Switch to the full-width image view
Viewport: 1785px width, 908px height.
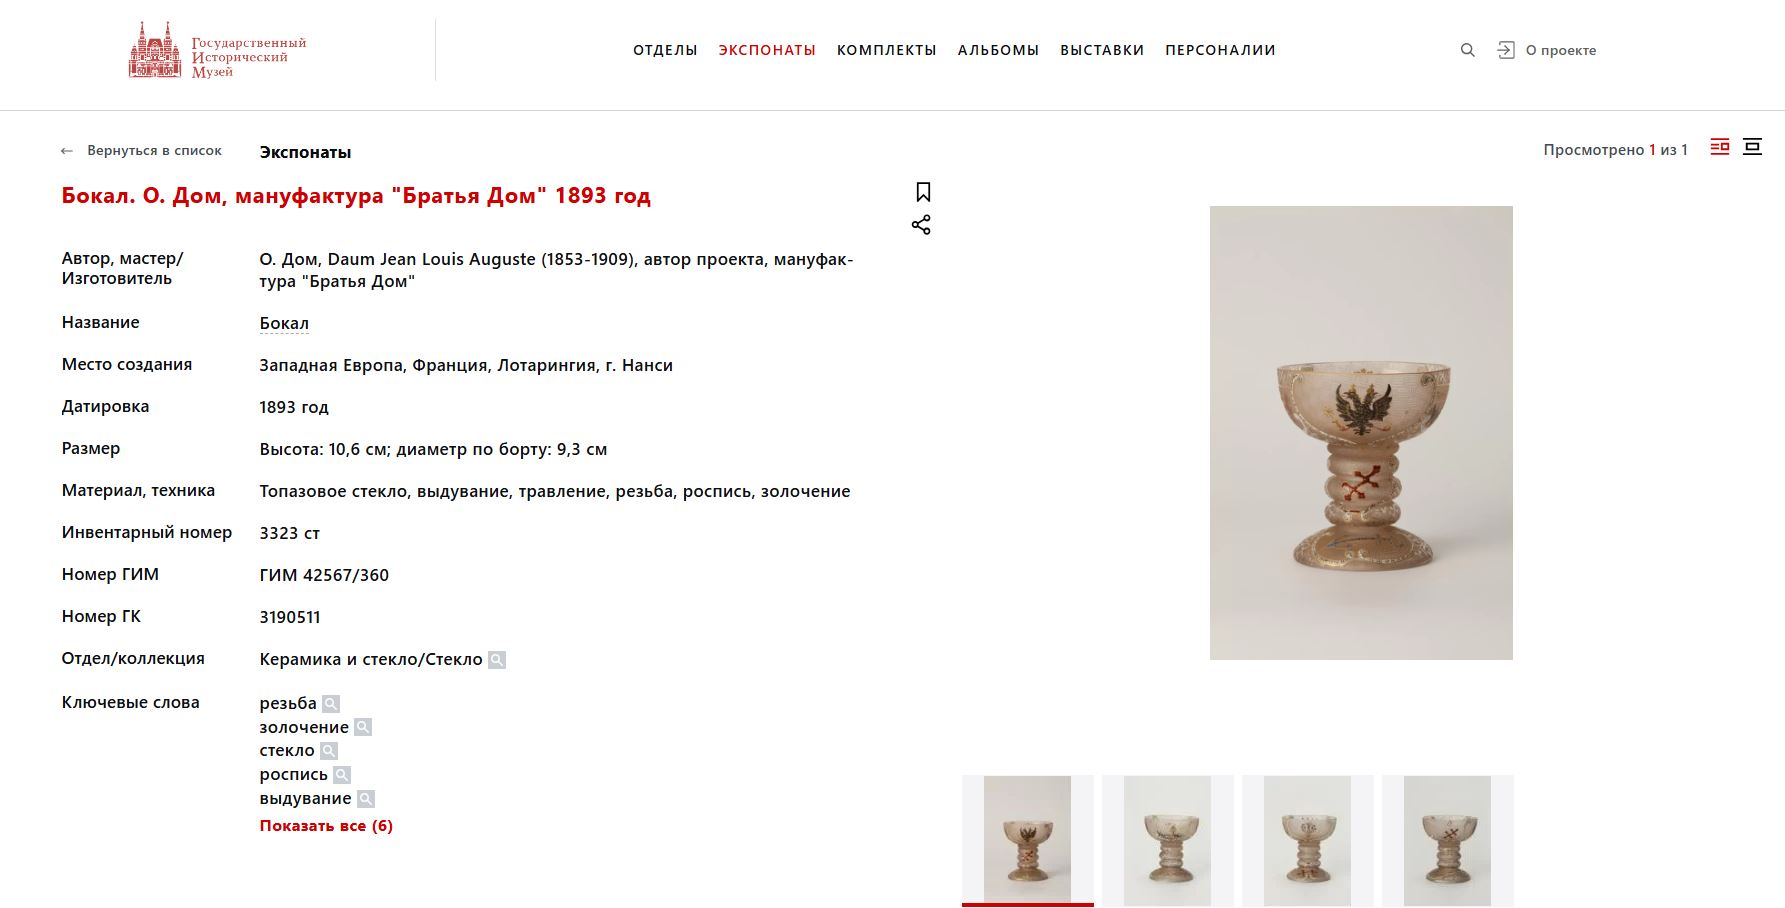pyautogui.click(x=1752, y=147)
